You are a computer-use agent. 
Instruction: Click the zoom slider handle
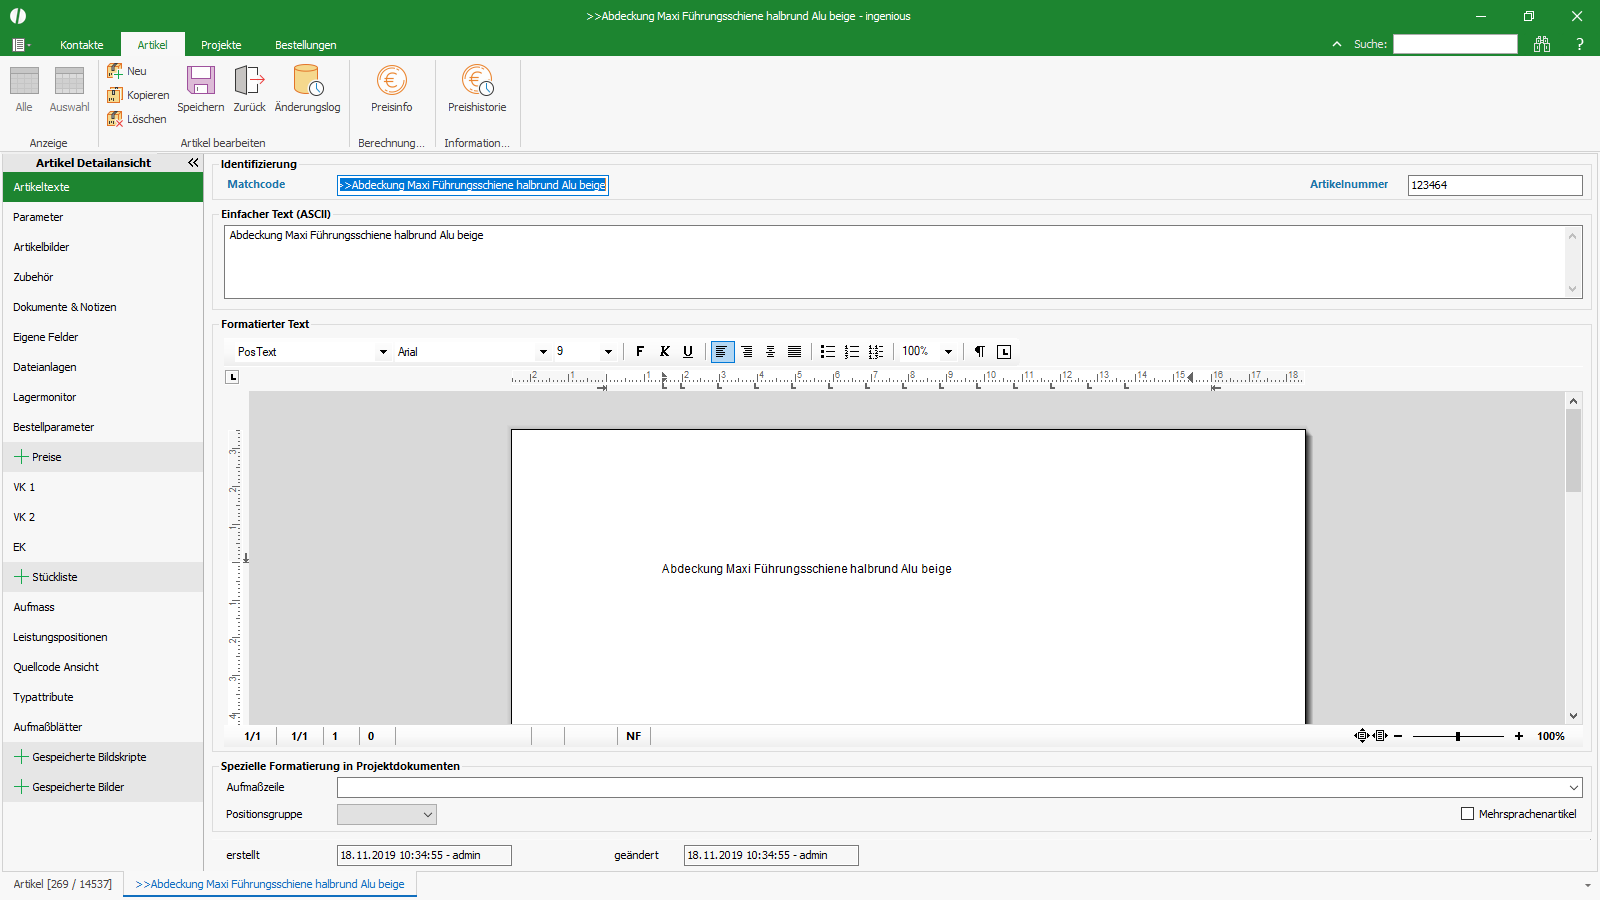[1458, 736]
